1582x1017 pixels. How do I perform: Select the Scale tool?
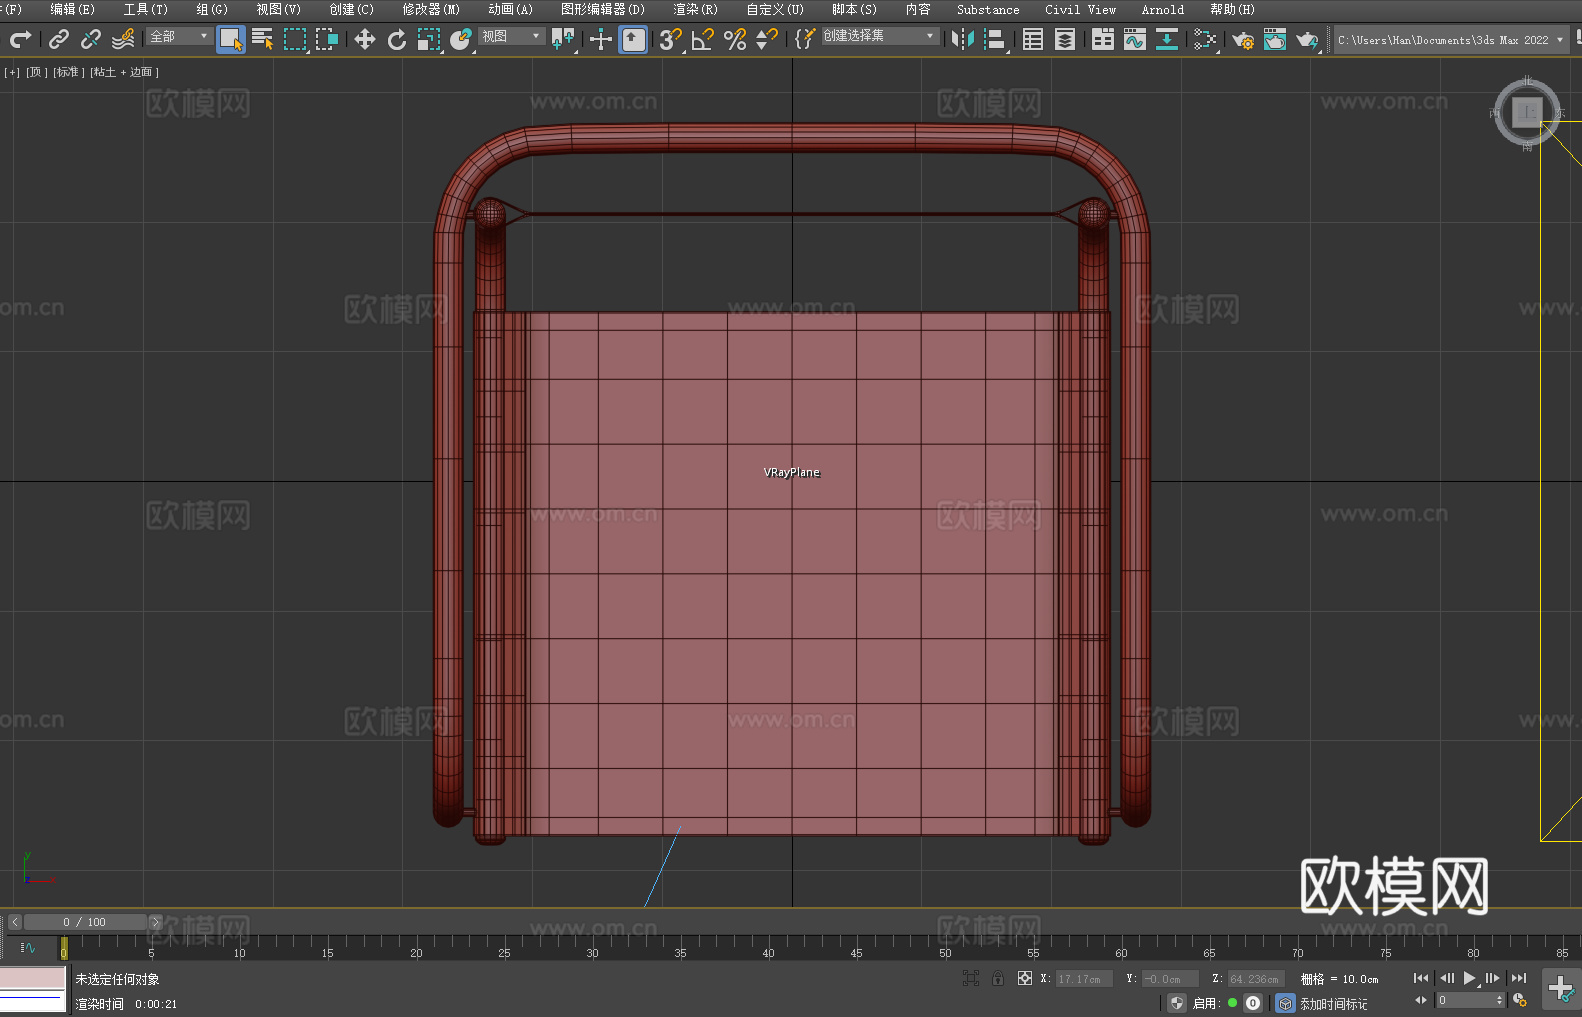pos(429,39)
